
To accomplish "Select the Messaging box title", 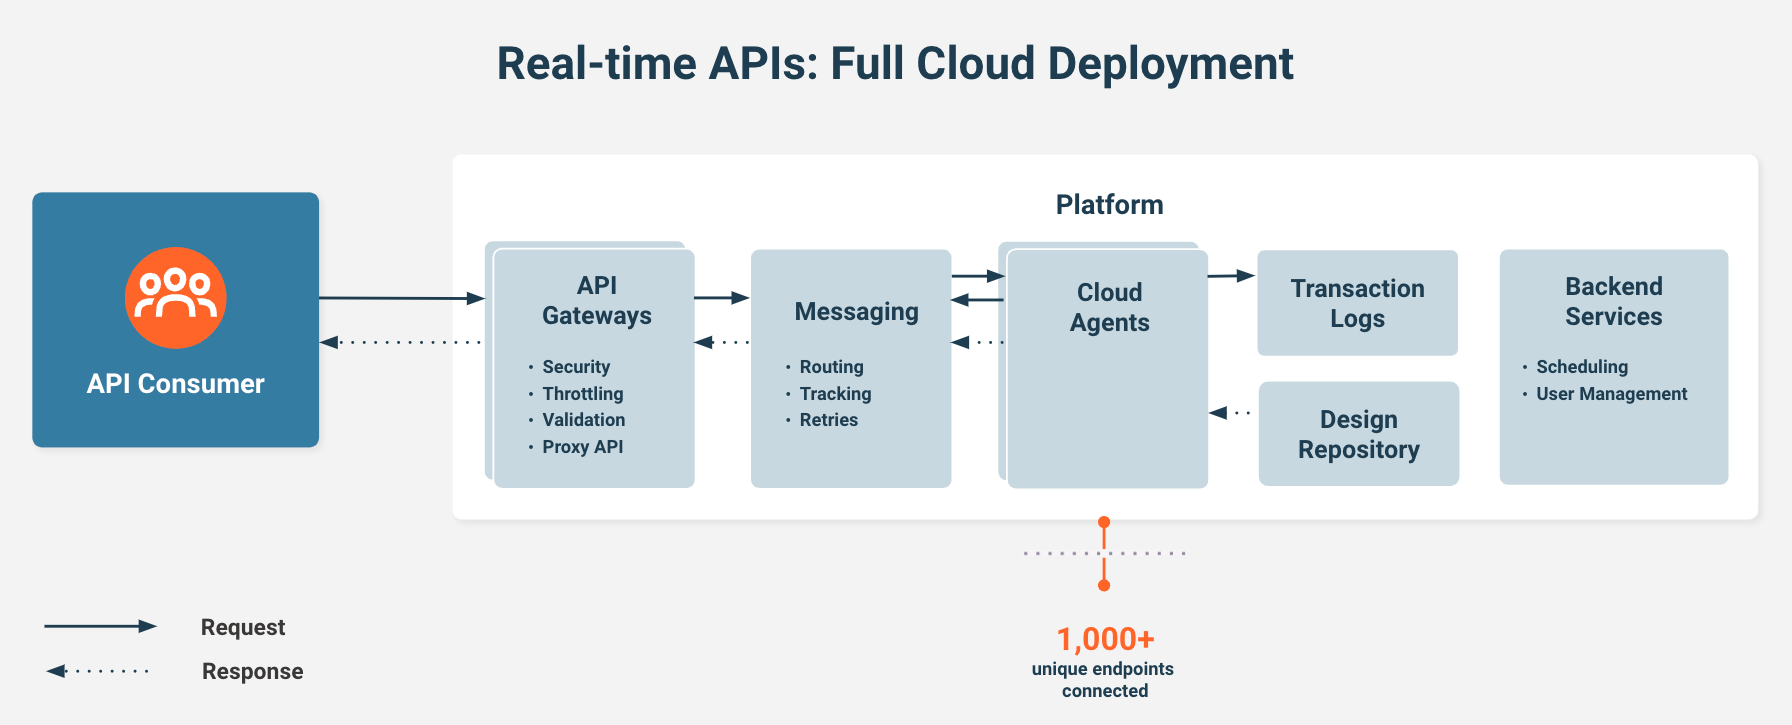I will pyautogui.click(x=856, y=312).
